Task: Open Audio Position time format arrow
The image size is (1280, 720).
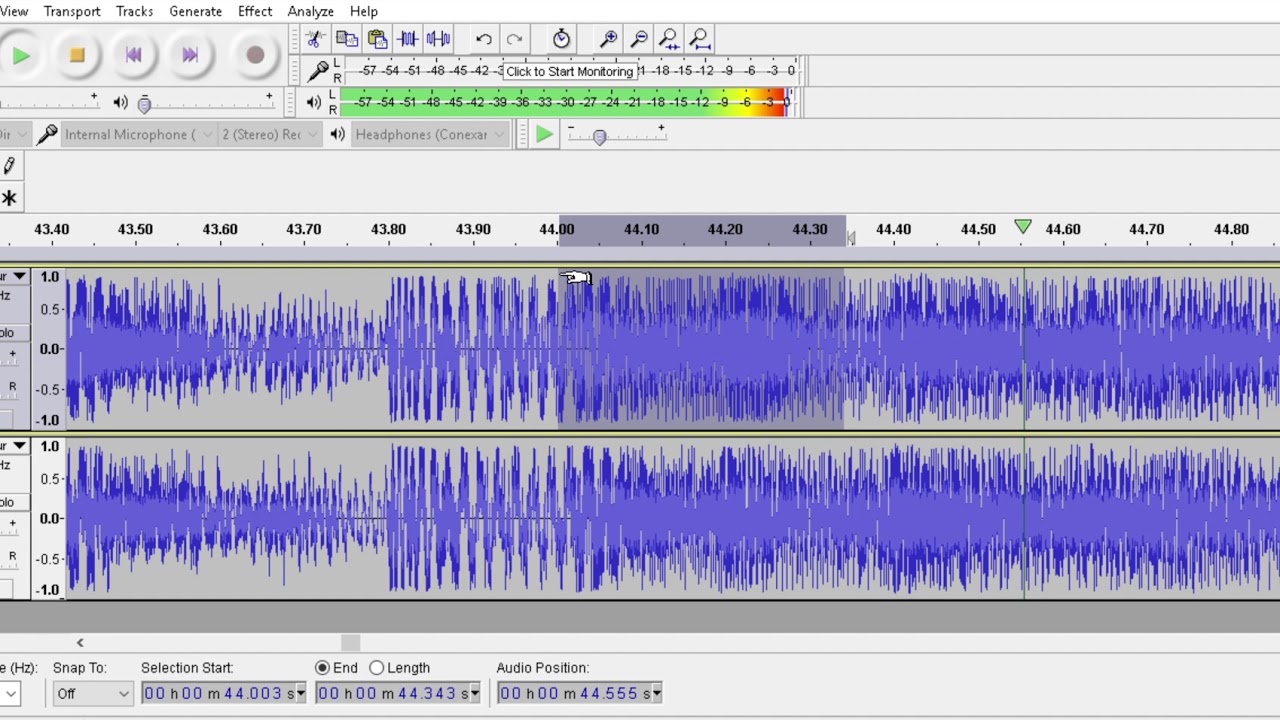Action: pos(657,694)
